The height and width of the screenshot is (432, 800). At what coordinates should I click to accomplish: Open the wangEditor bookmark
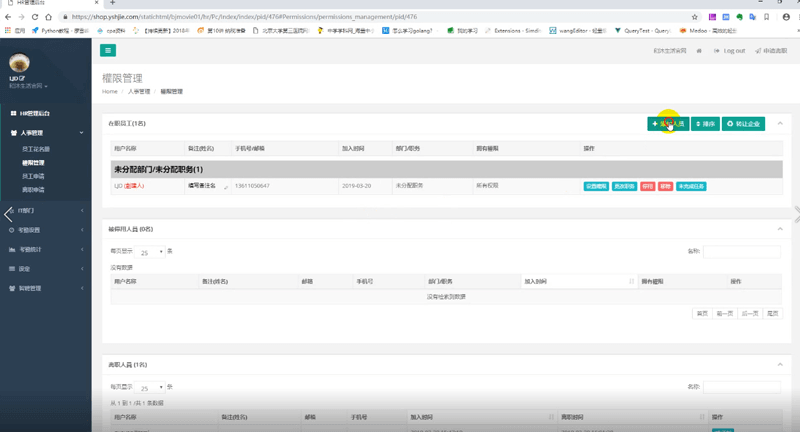(578, 31)
